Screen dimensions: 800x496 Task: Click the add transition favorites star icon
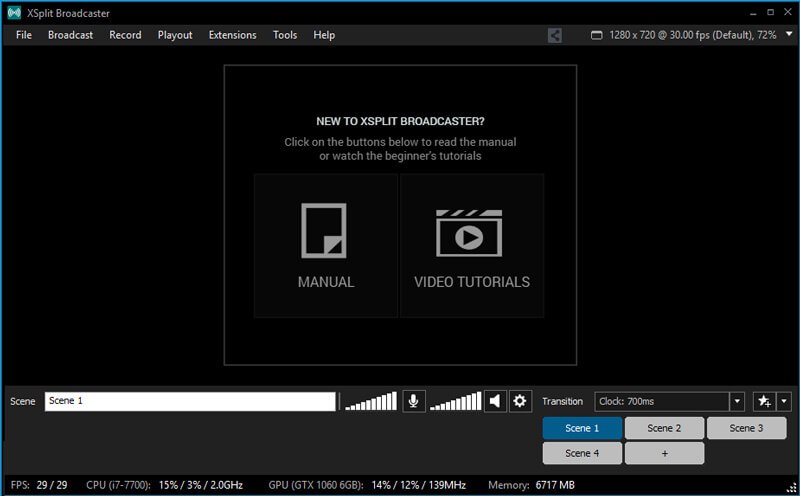[764, 401]
